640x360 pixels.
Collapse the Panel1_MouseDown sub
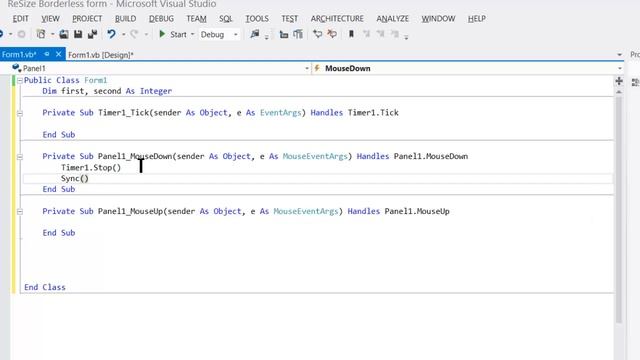20,157
